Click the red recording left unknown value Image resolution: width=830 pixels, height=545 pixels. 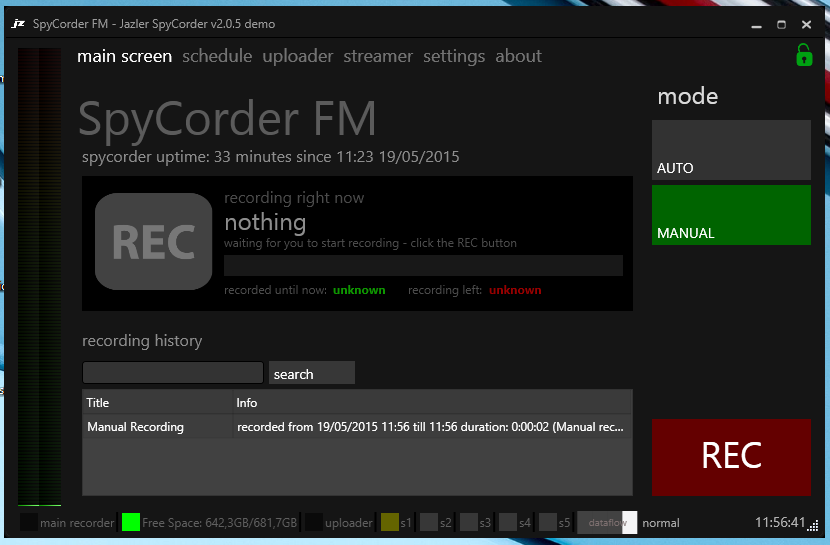(515, 290)
